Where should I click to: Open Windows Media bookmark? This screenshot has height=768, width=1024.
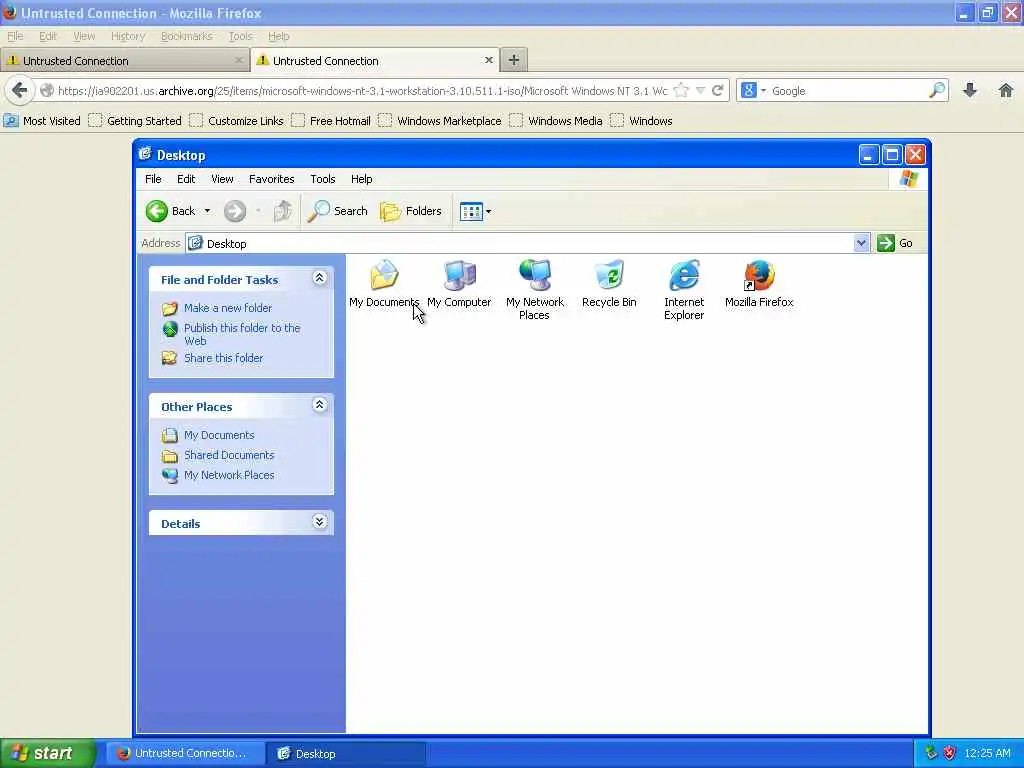557,121
